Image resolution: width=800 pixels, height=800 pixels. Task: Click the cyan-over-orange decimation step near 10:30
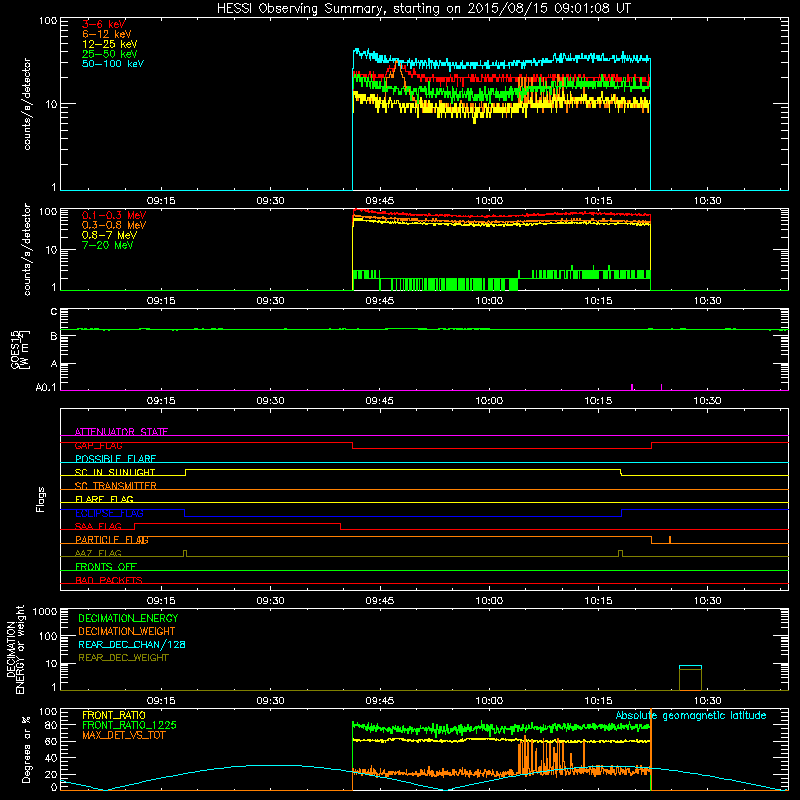(690, 678)
